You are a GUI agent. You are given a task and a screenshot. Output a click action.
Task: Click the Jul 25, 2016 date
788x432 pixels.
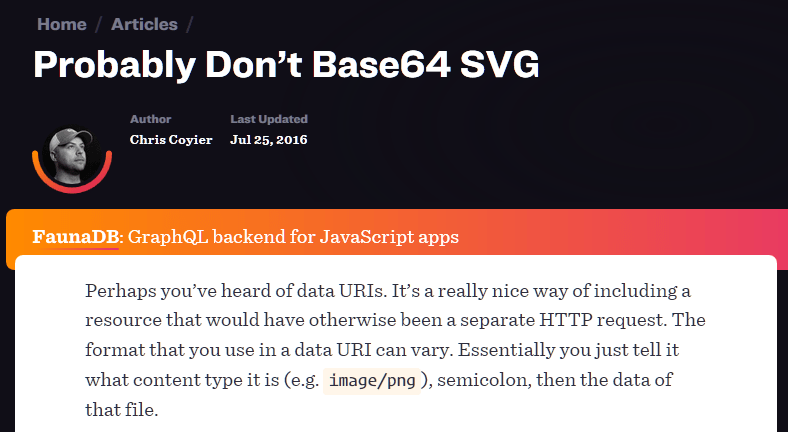[268, 140]
